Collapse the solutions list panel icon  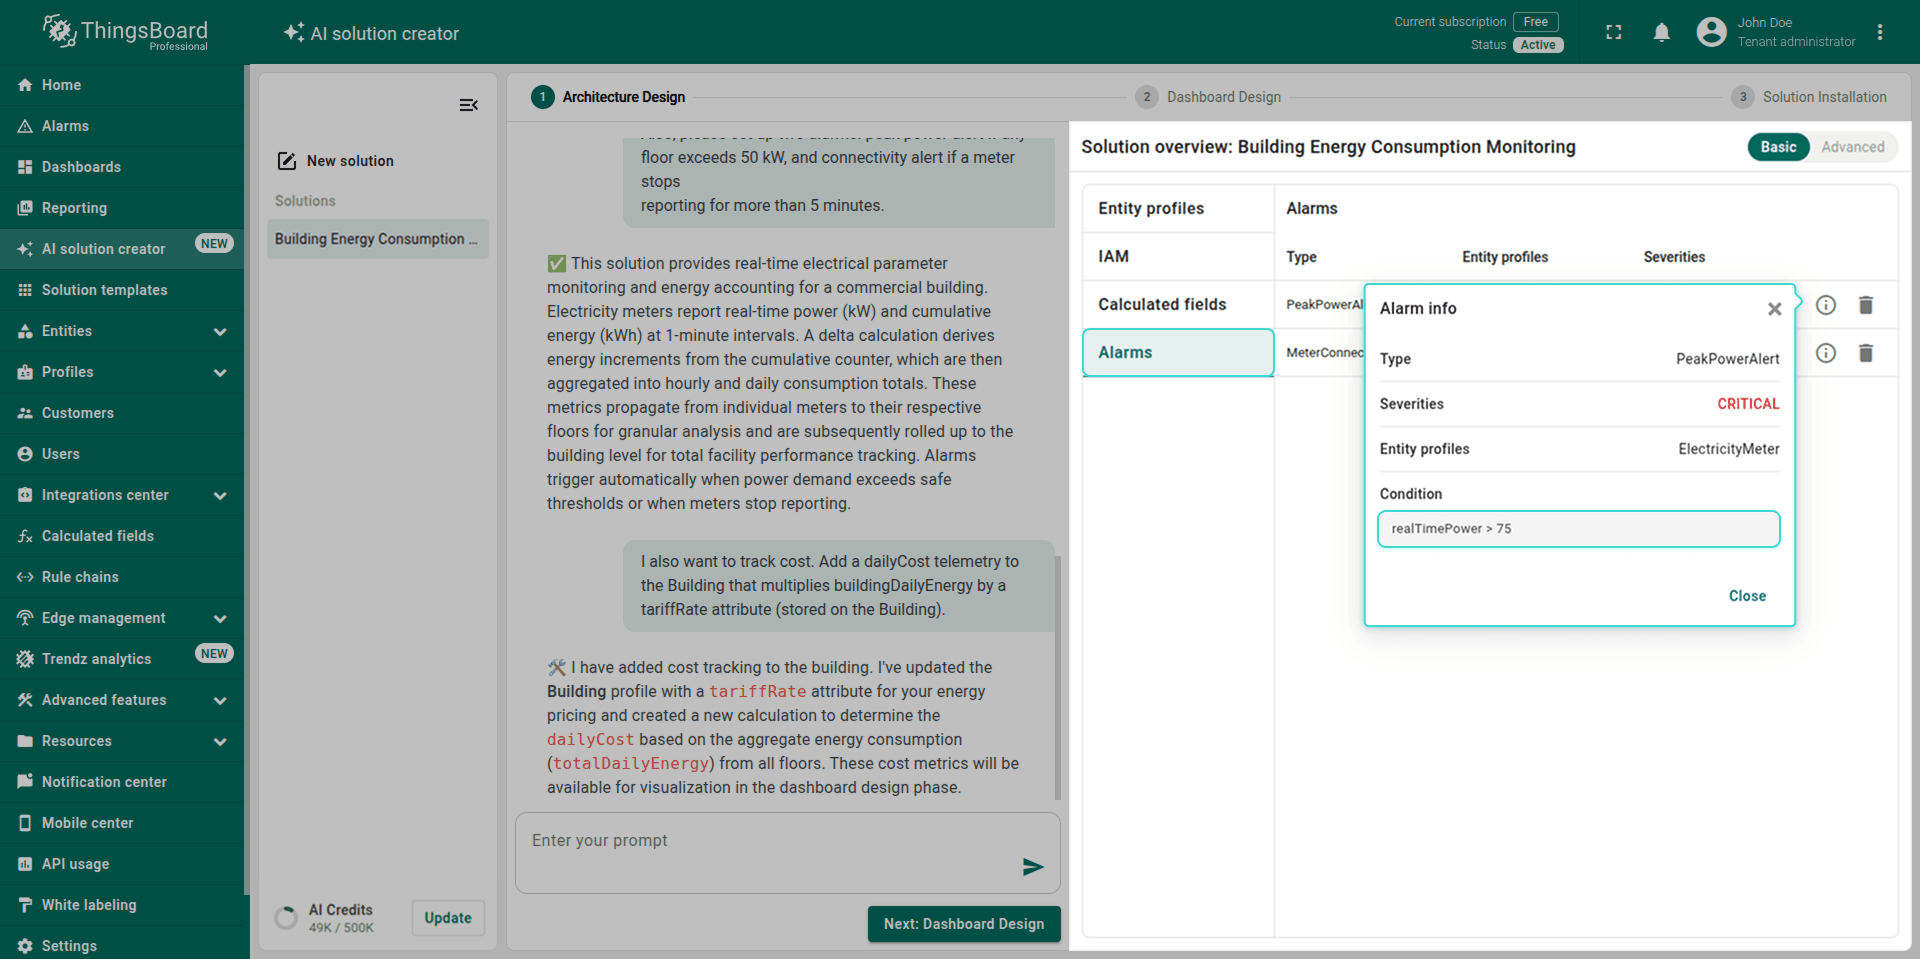[468, 105]
